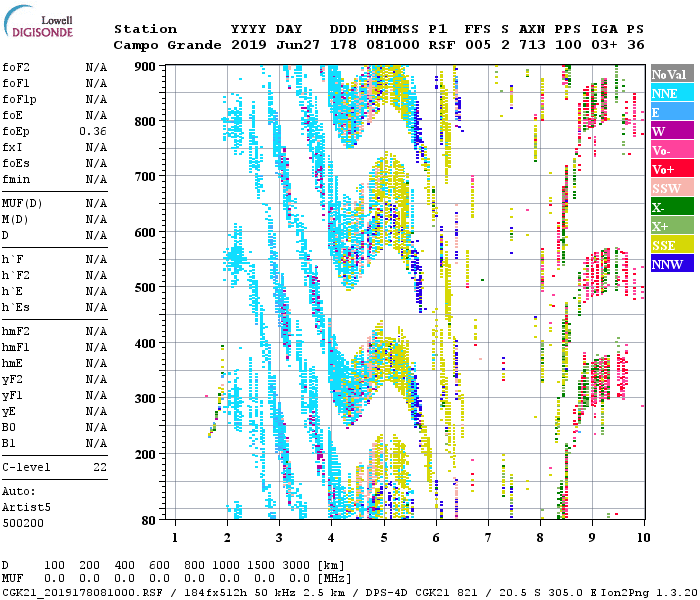
Task: Select the Vo- pink legend swatch
Action: click(x=672, y=150)
